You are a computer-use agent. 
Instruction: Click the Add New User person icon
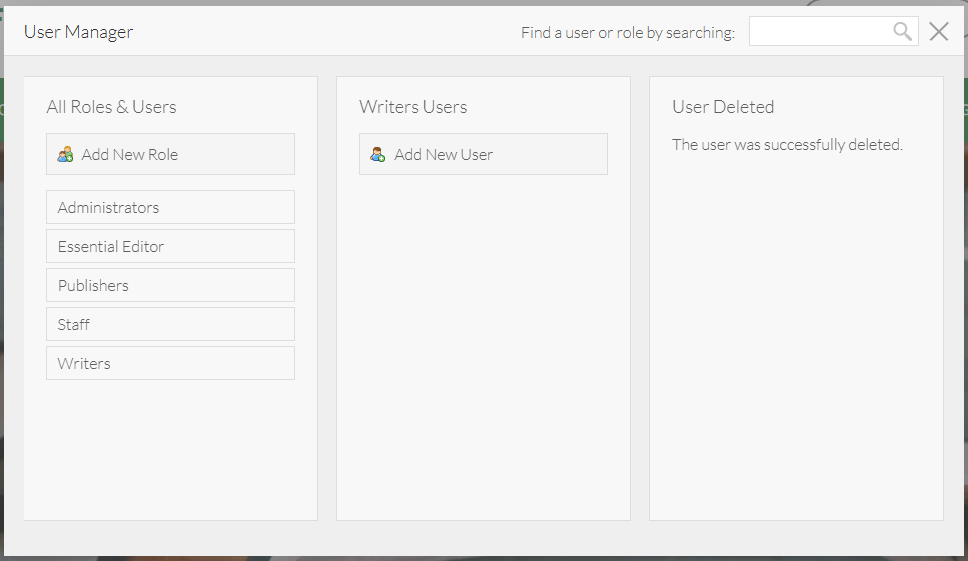click(x=377, y=154)
